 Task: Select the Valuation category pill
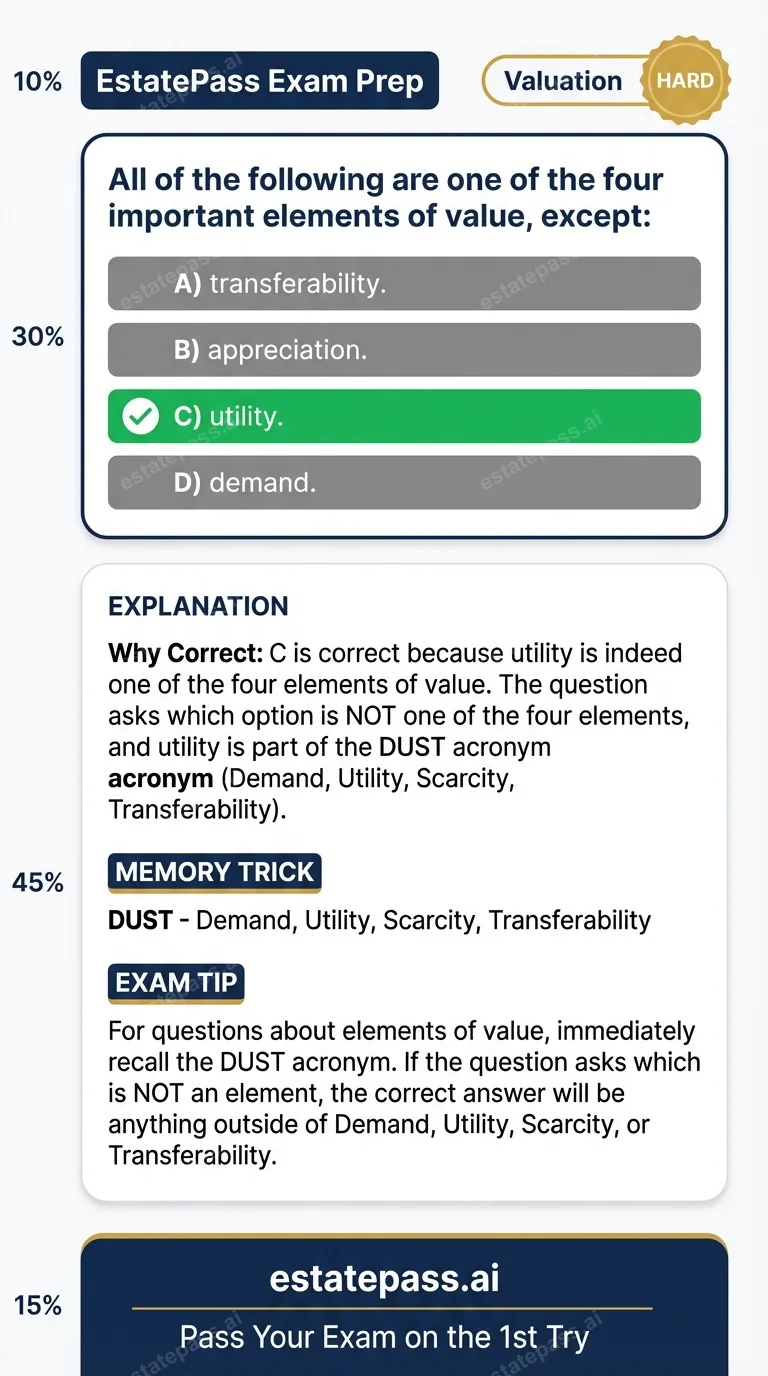click(565, 80)
